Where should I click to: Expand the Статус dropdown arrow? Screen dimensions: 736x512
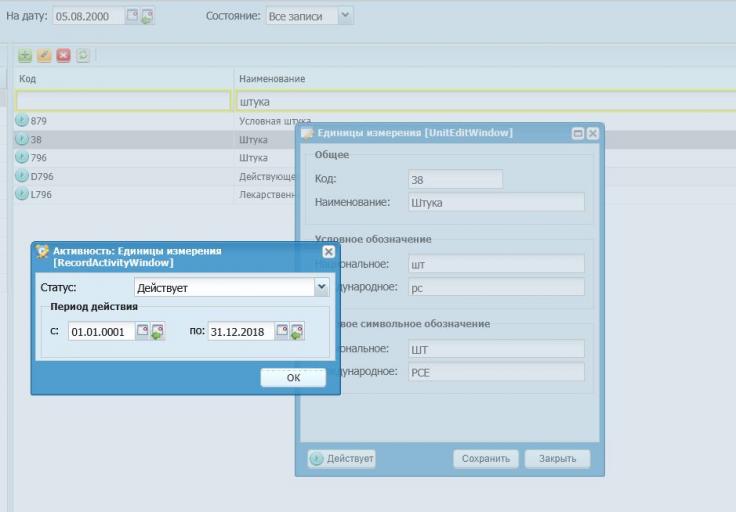click(322, 287)
